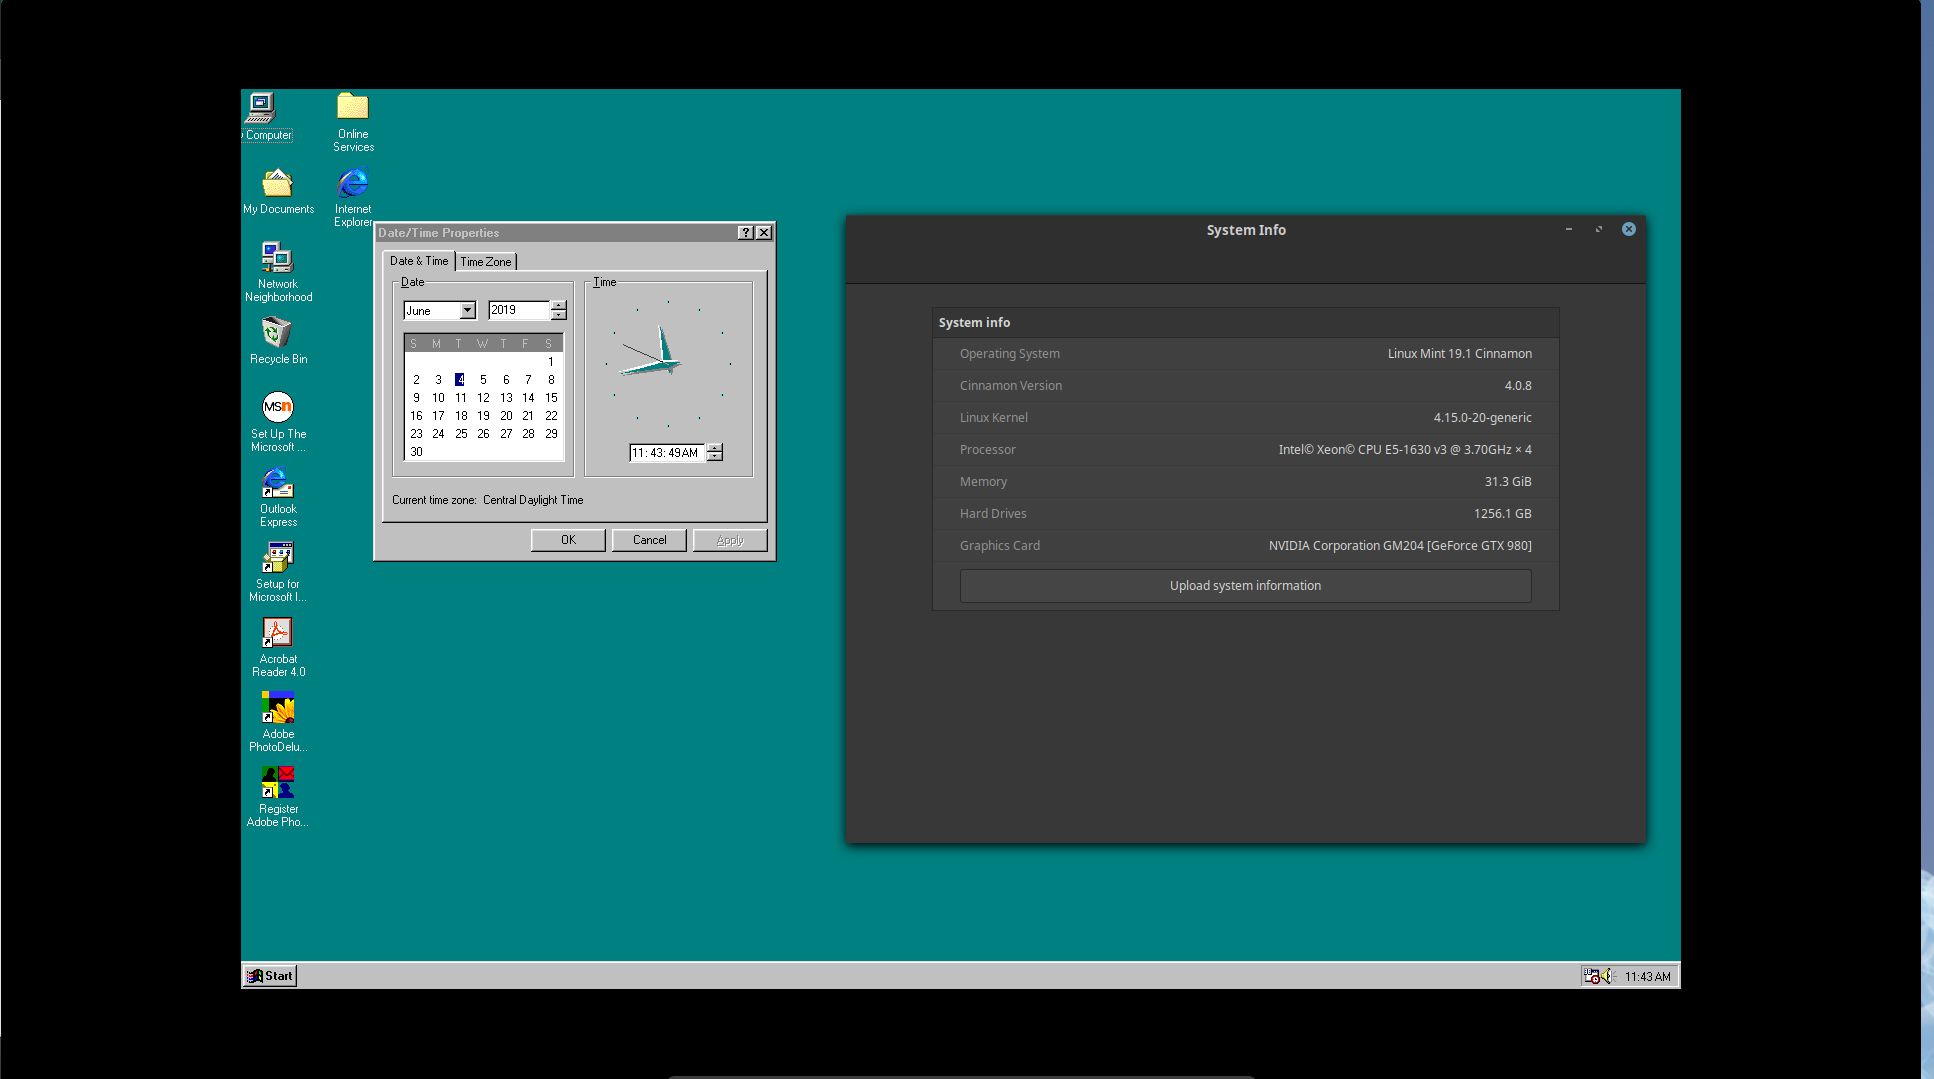This screenshot has height=1079, width=1934.
Task: Click Linux Mint 19.1 Cinnamon value
Action: (1459, 354)
